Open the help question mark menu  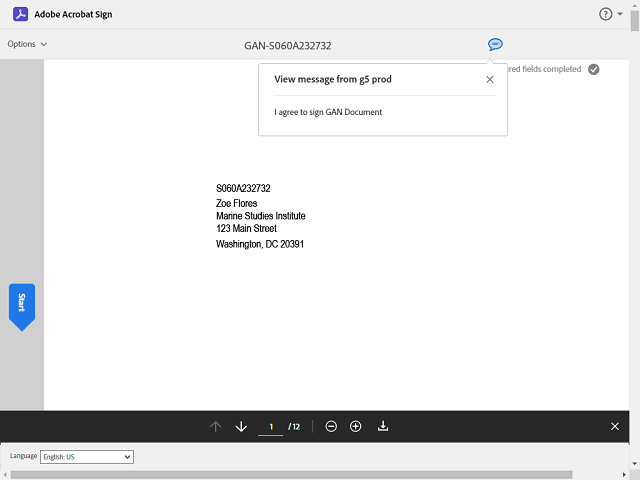coord(605,14)
